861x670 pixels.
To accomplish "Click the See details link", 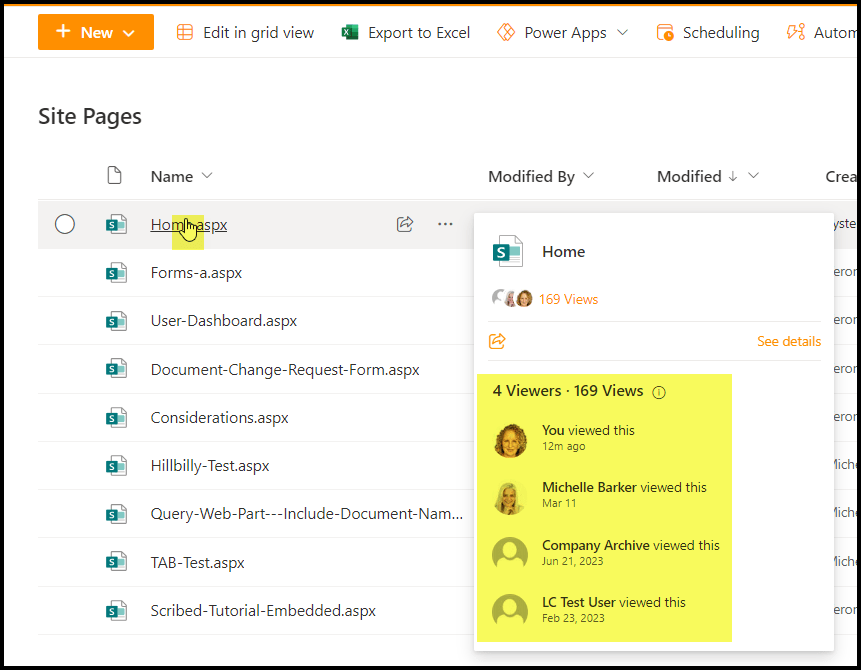I will coord(788,341).
